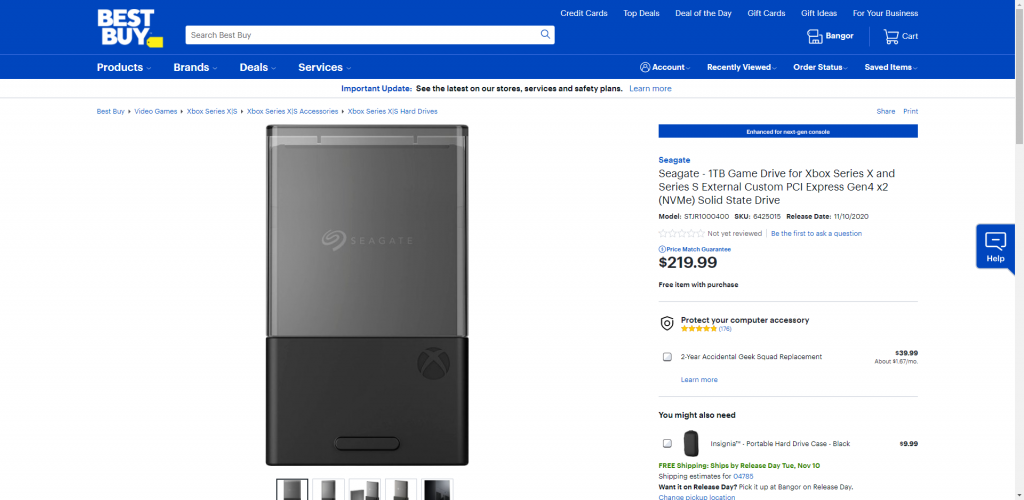1024x500 pixels.
Task: Check the 2-Year Accidental Geek Squad Replacement box
Action: point(667,357)
